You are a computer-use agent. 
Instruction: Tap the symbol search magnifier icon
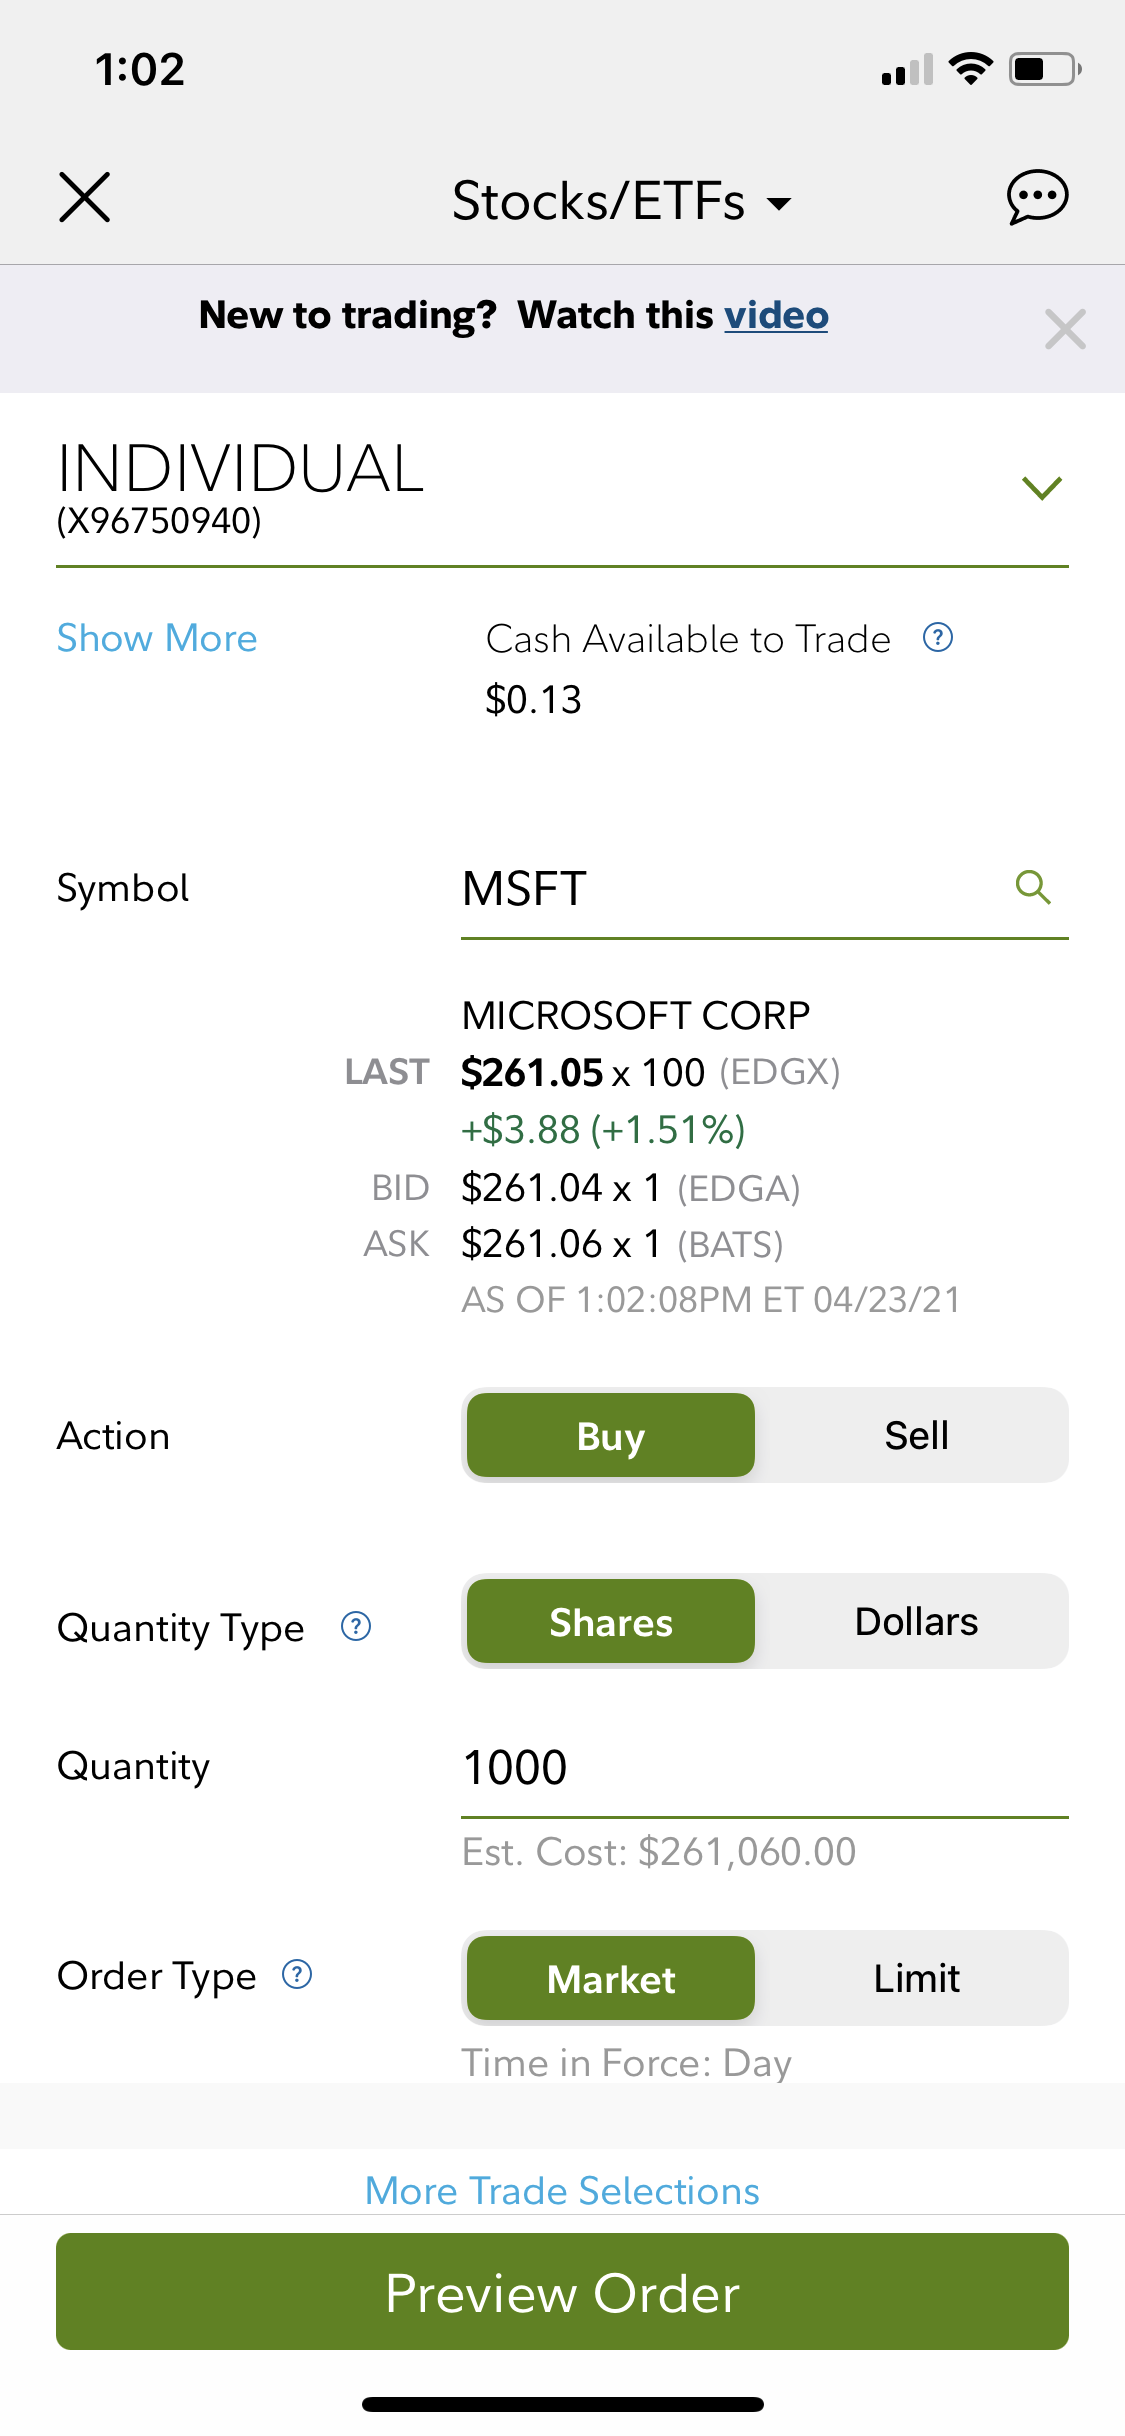click(x=1033, y=887)
